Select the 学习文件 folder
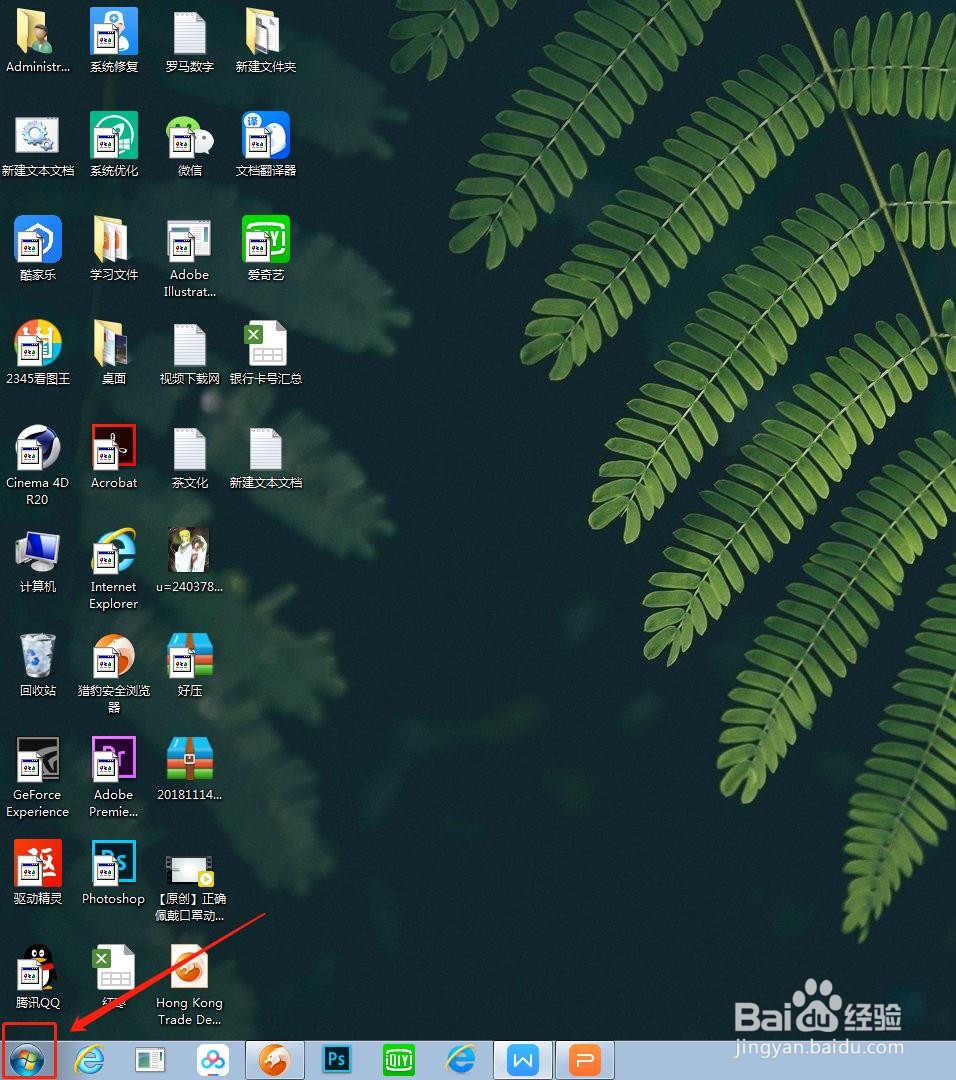956x1080 pixels. tap(114, 248)
